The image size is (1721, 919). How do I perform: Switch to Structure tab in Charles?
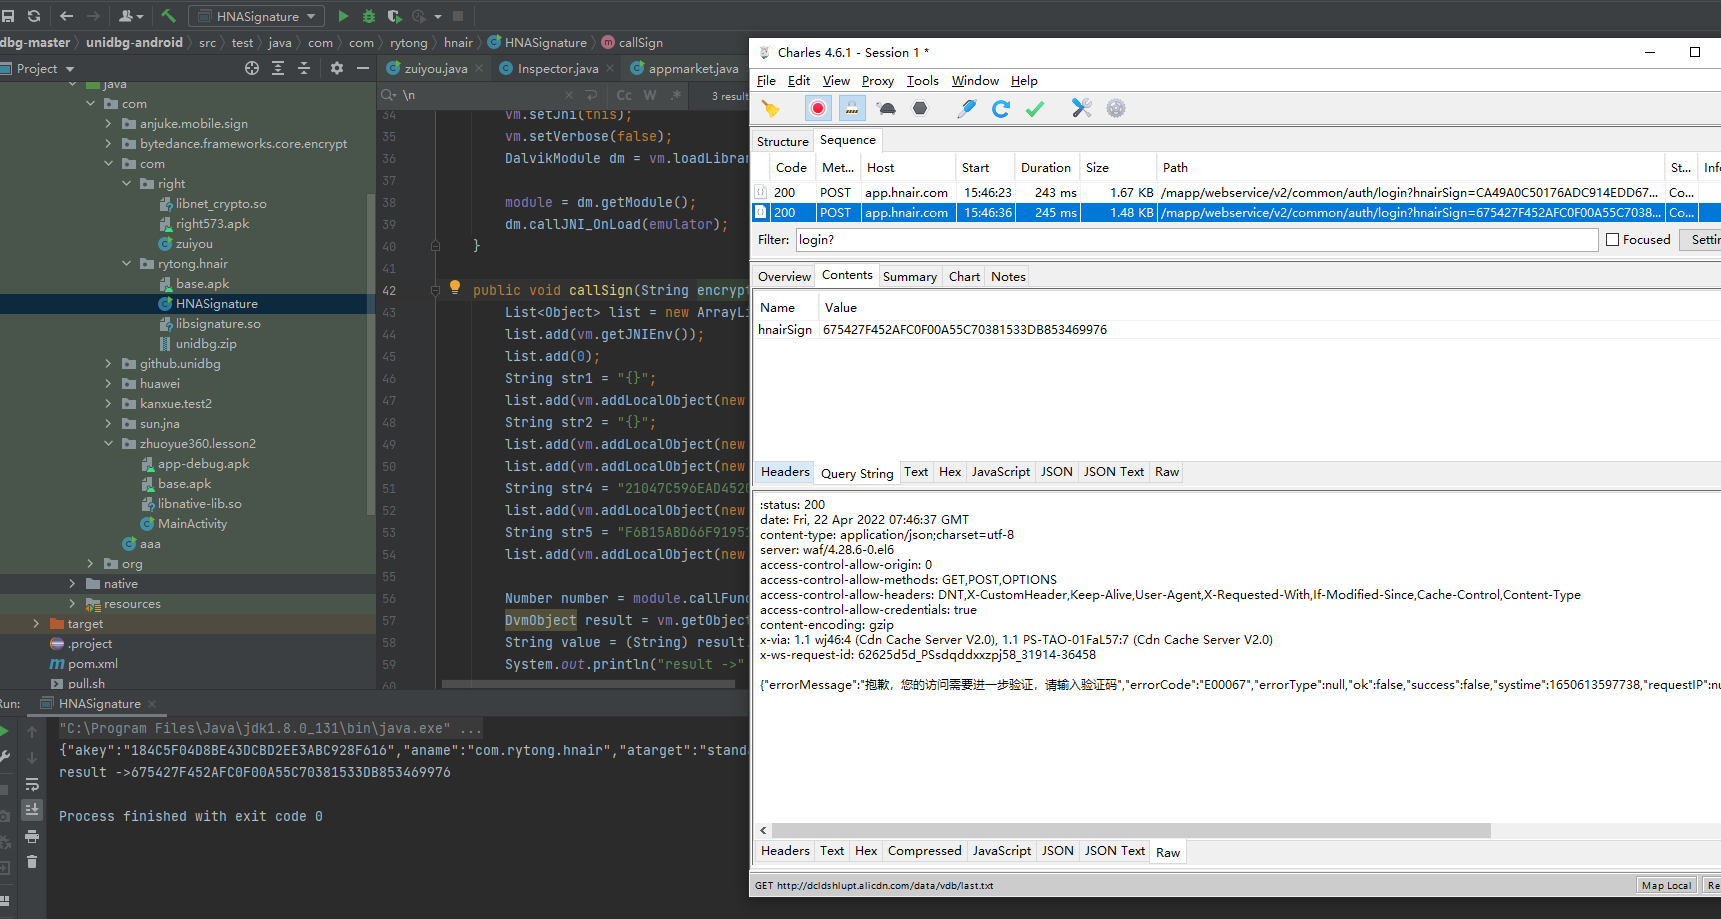[x=783, y=141]
